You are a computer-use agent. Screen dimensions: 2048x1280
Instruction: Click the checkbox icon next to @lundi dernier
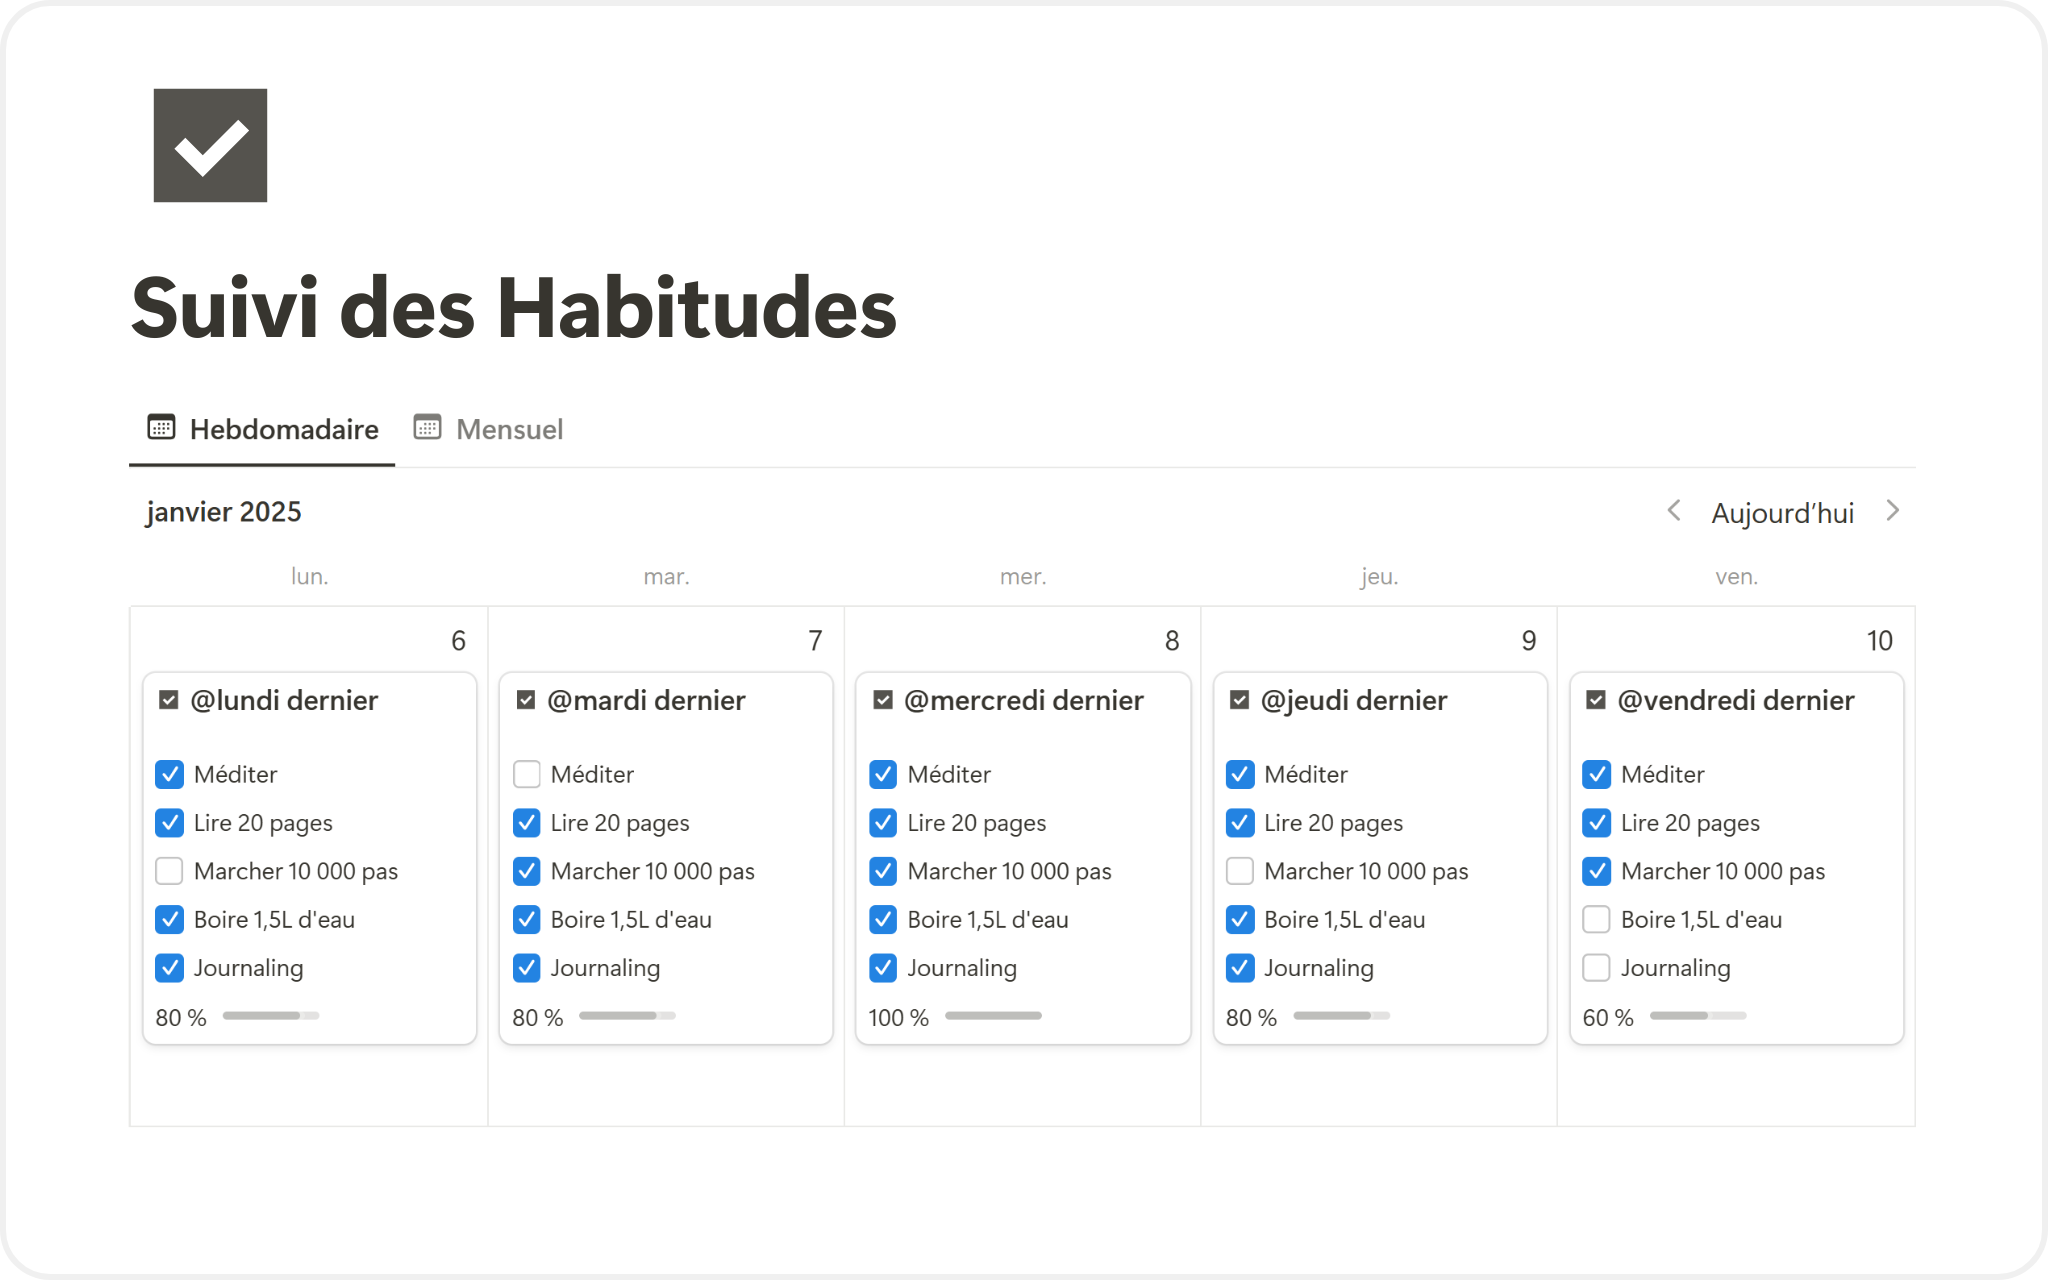[169, 700]
